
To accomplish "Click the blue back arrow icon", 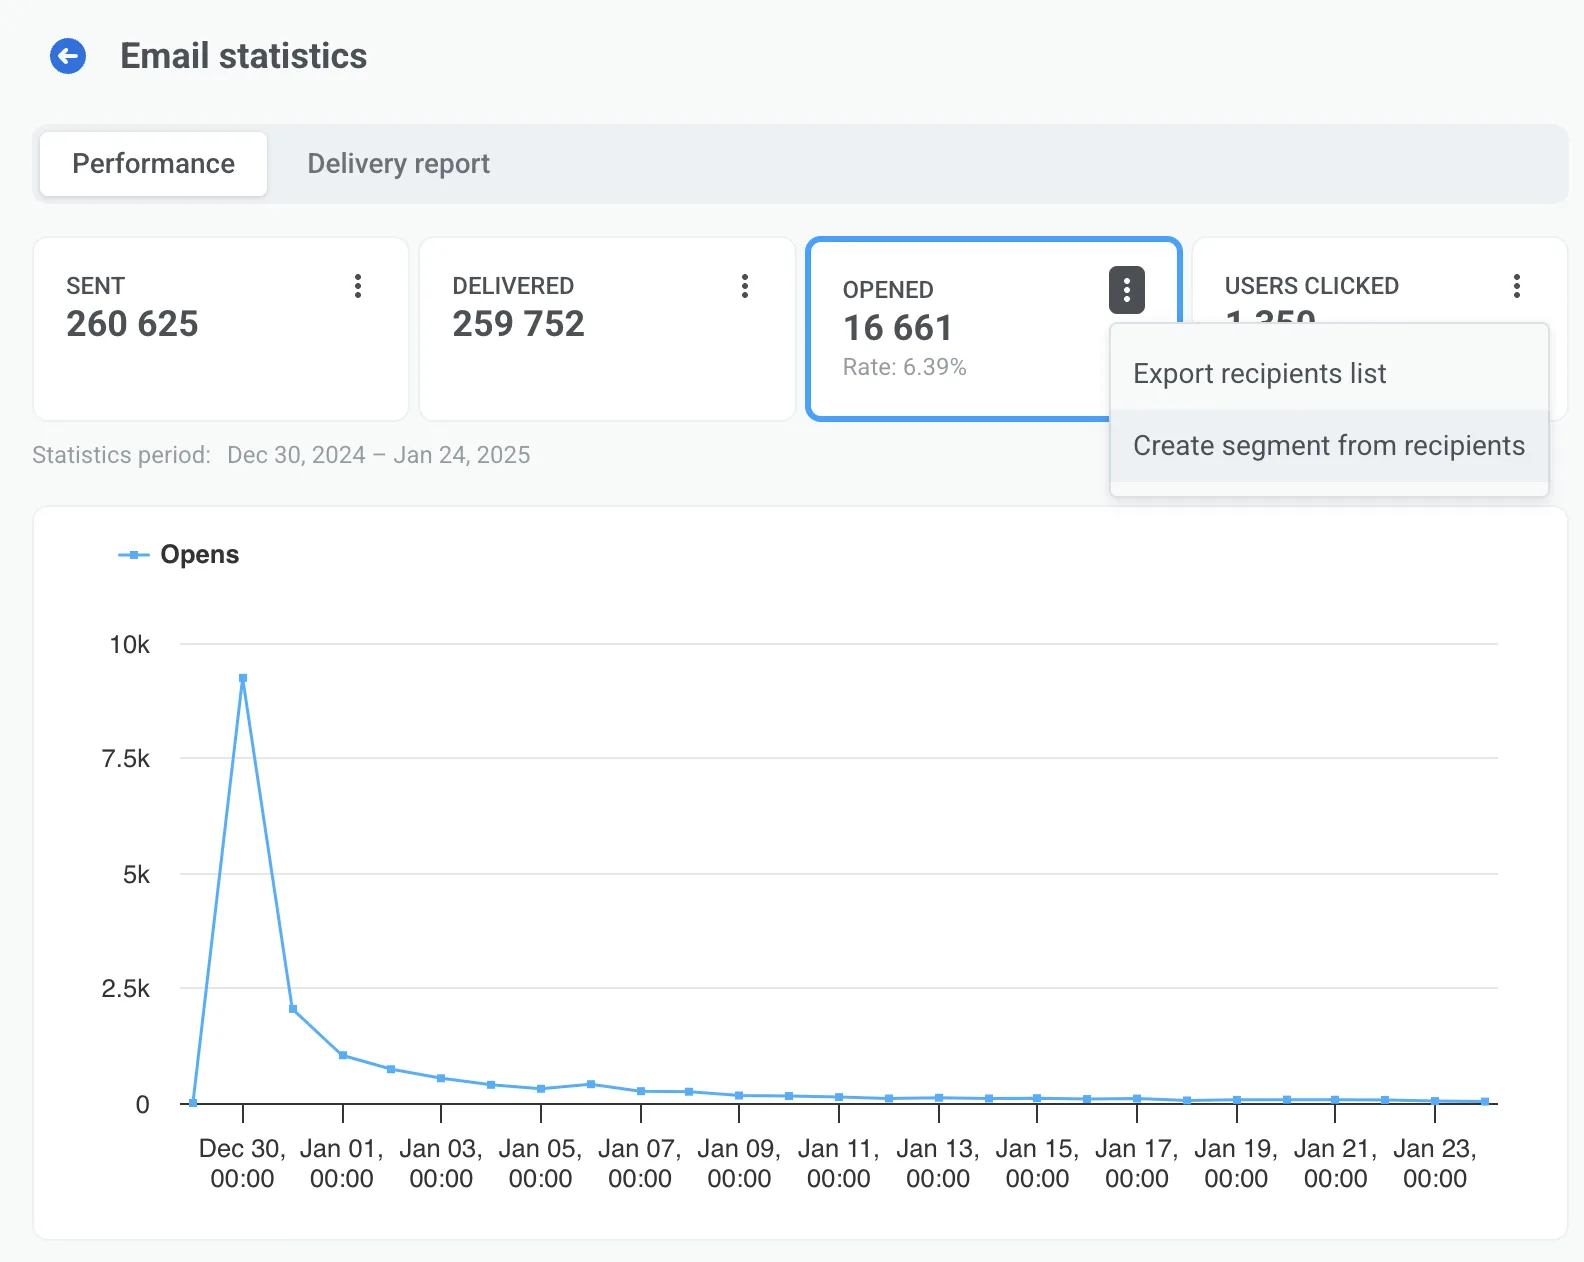I will click(68, 57).
